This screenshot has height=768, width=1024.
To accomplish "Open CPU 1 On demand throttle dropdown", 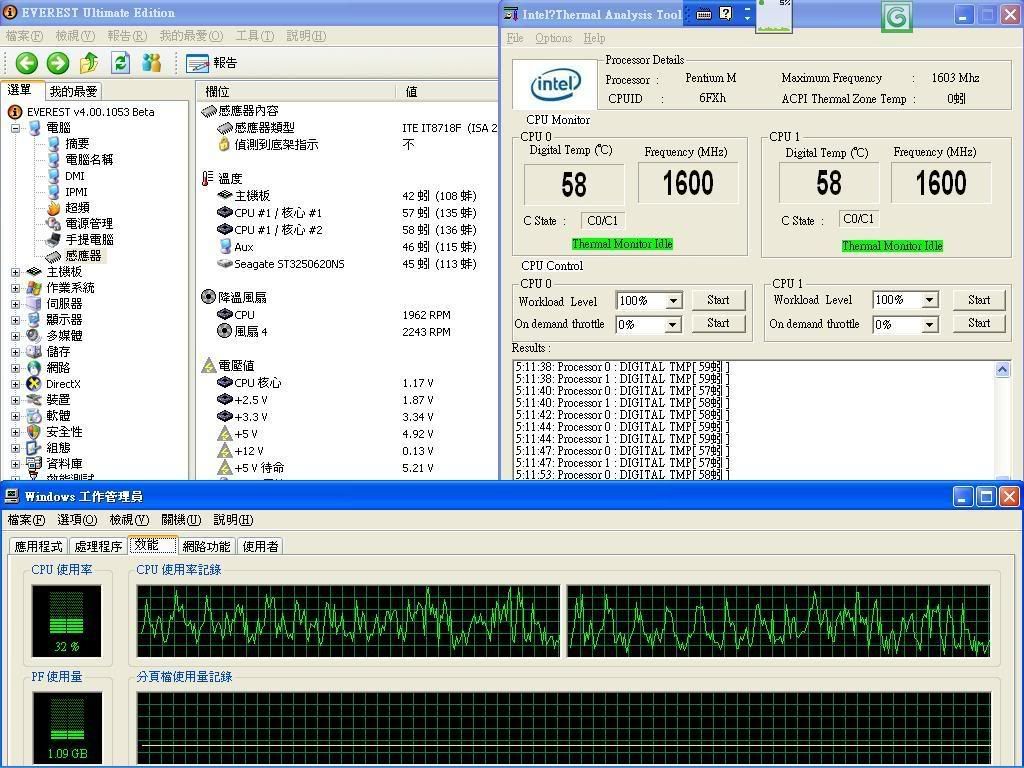I will tap(930, 325).
